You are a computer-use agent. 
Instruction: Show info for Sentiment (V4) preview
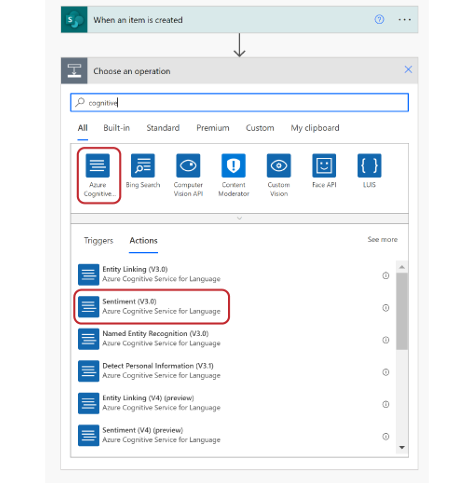click(x=386, y=437)
